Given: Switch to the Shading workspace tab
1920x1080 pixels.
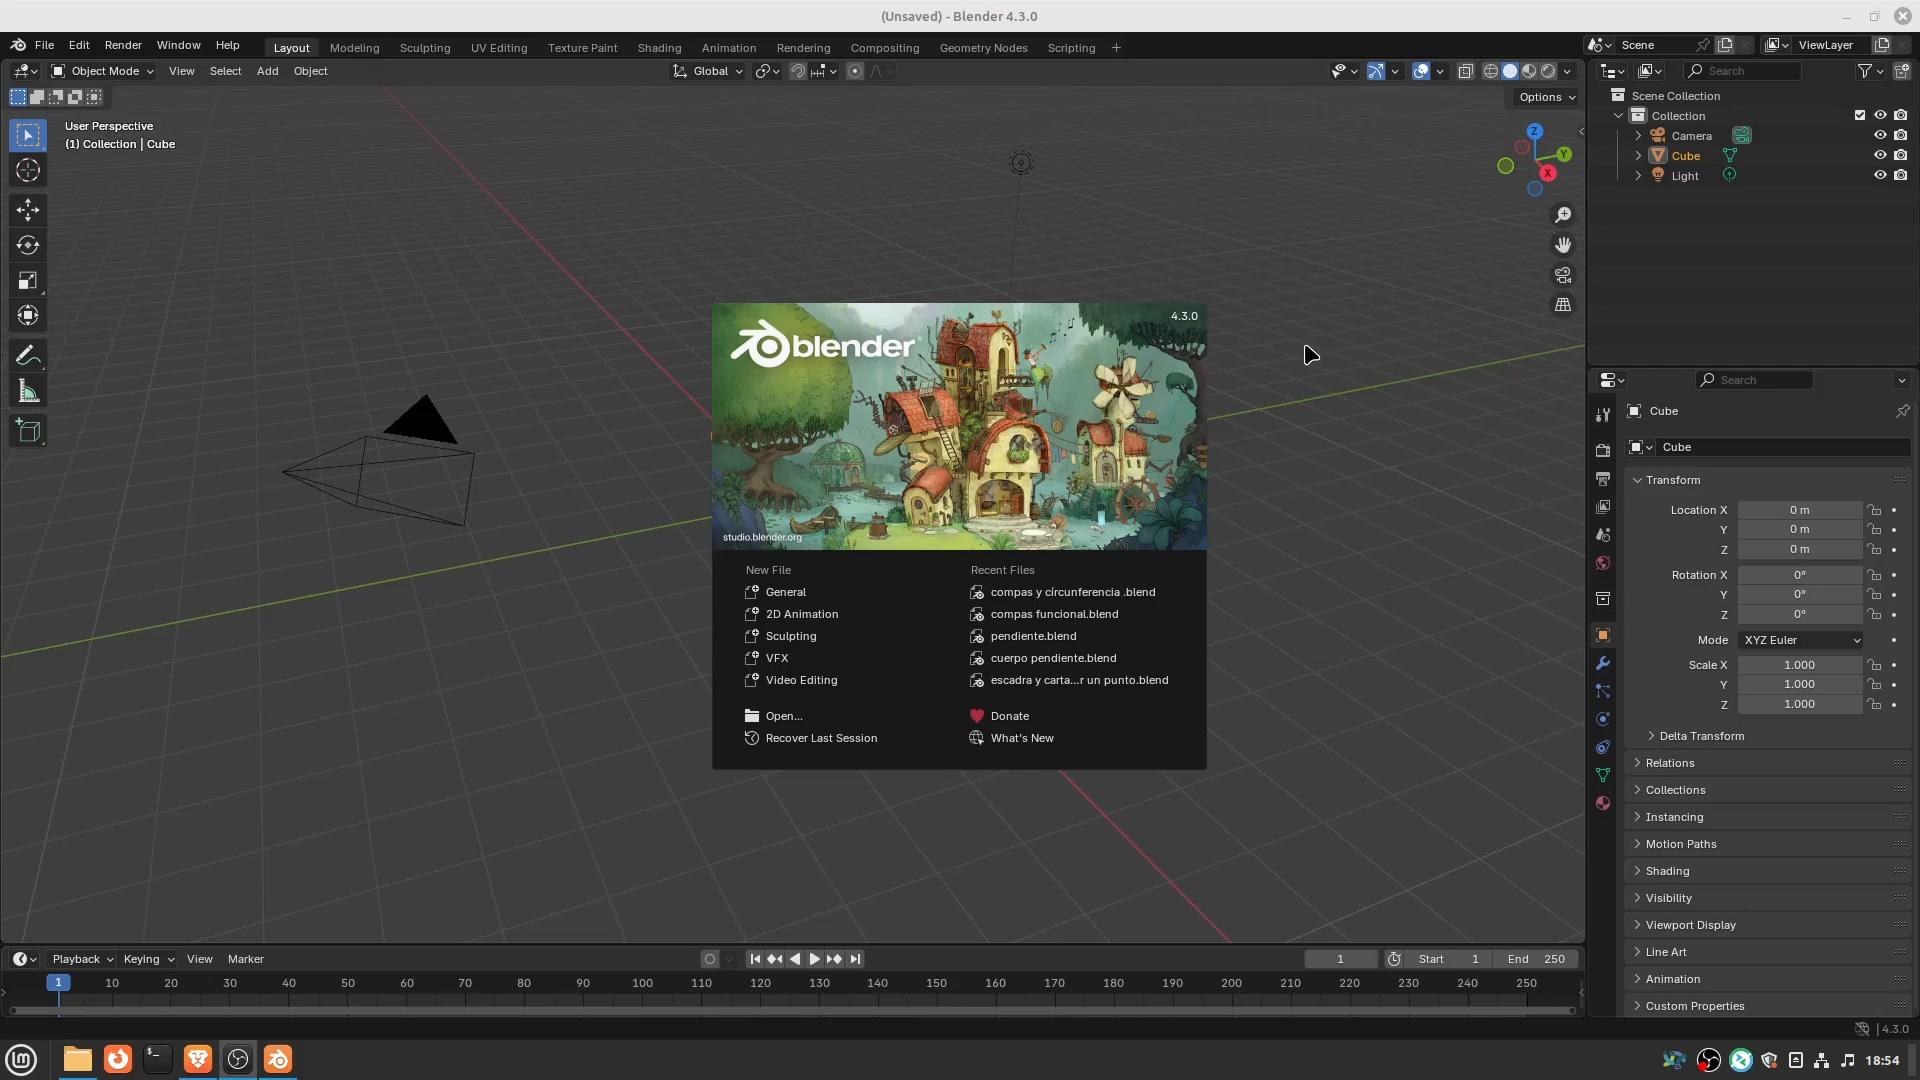Looking at the screenshot, I should 659,48.
